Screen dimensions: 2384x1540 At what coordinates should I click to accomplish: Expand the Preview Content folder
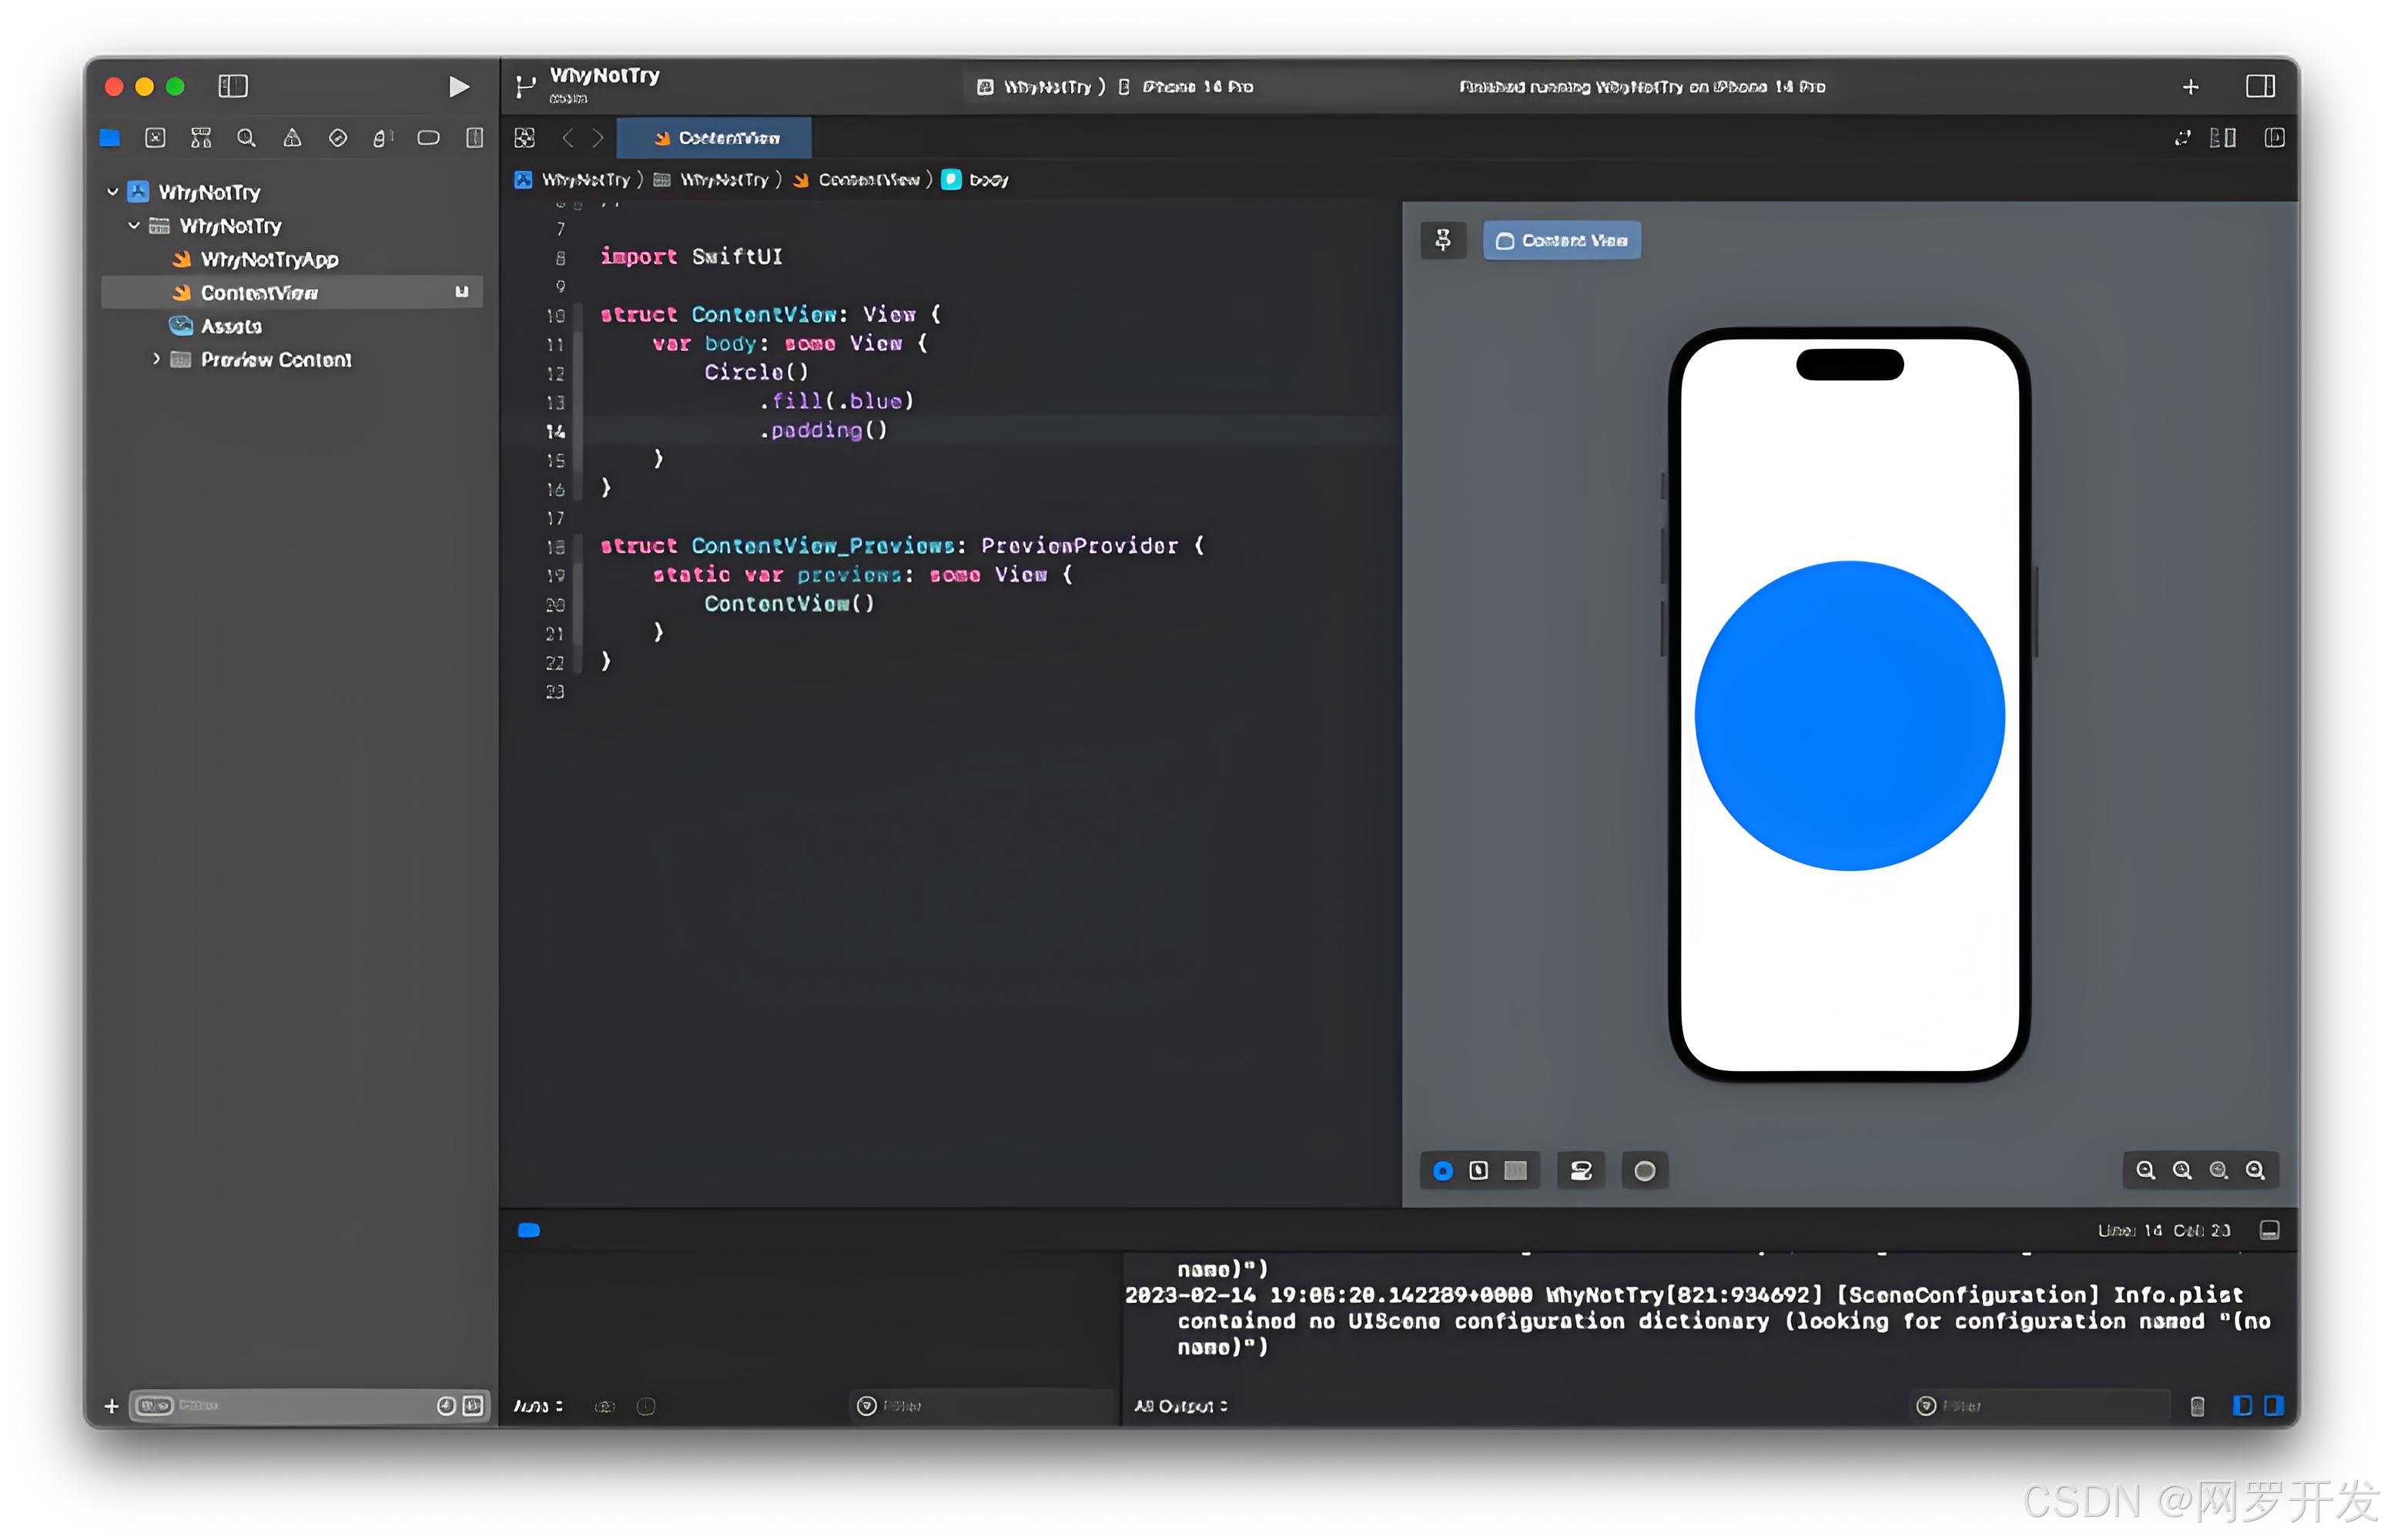(156, 359)
